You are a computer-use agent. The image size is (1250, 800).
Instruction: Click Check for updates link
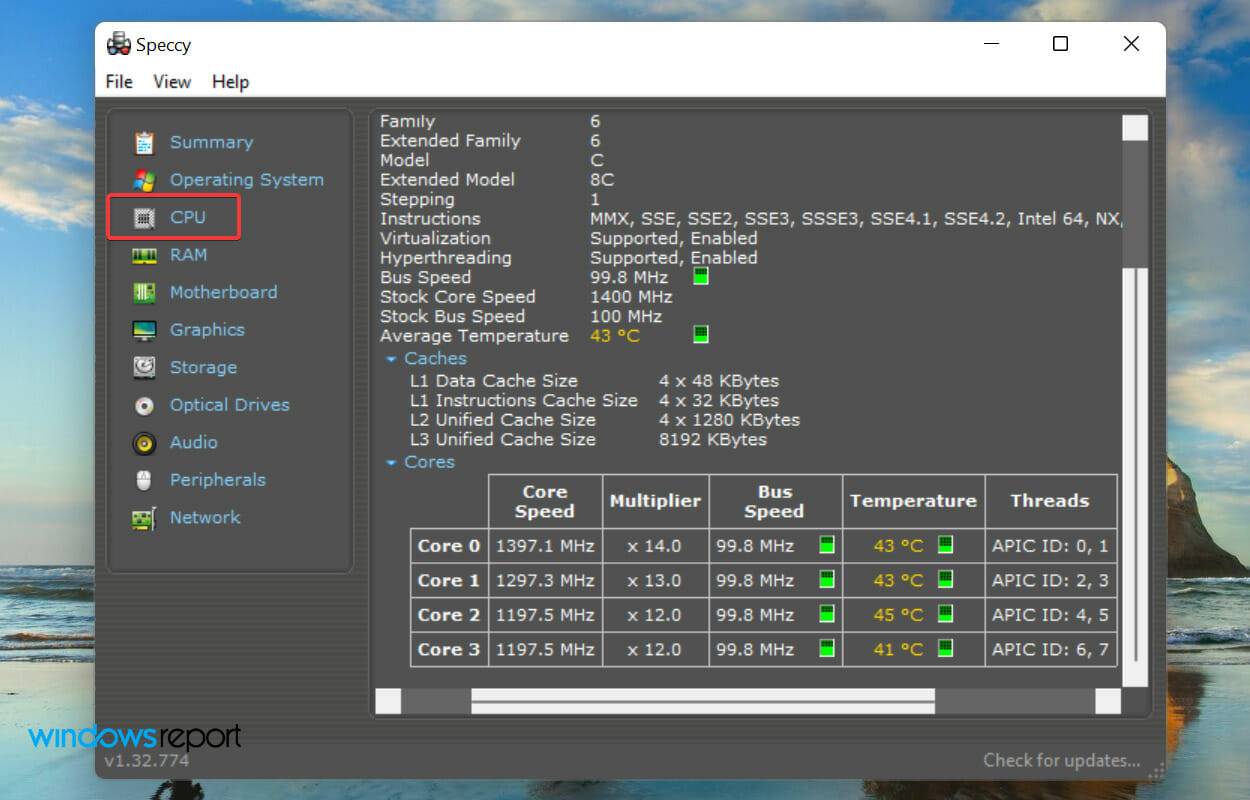pos(1061,760)
